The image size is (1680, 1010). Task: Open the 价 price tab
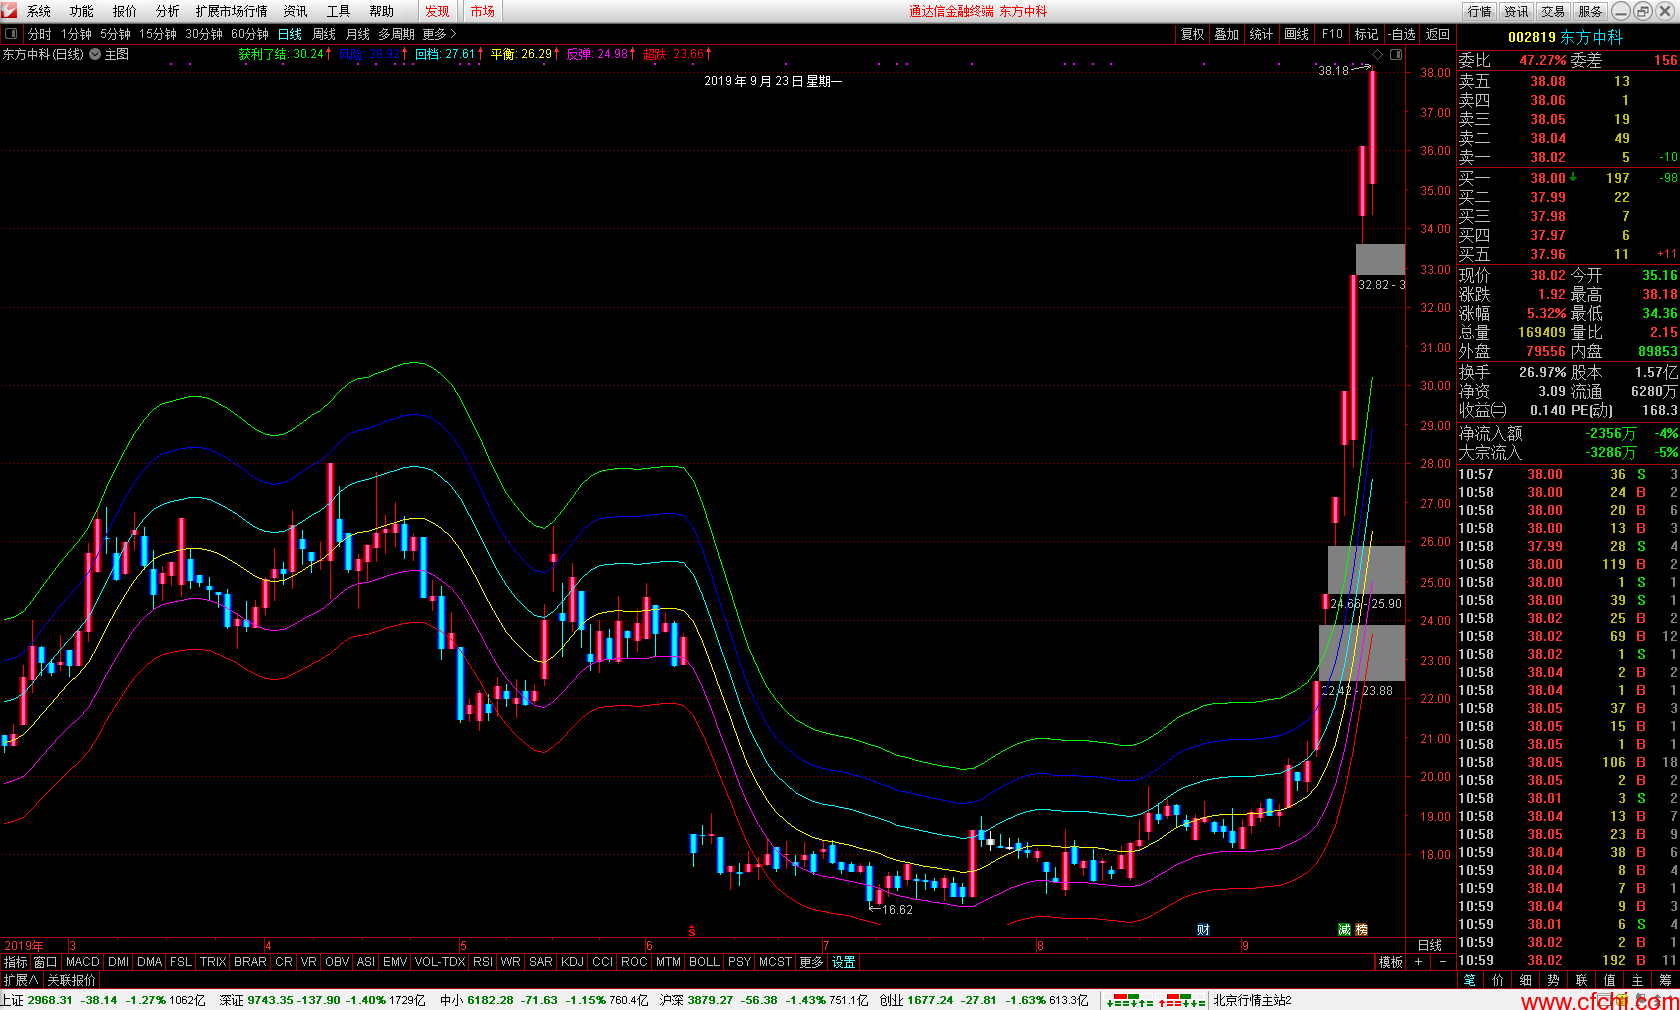pyautogui.click(x=1498, y=980)
